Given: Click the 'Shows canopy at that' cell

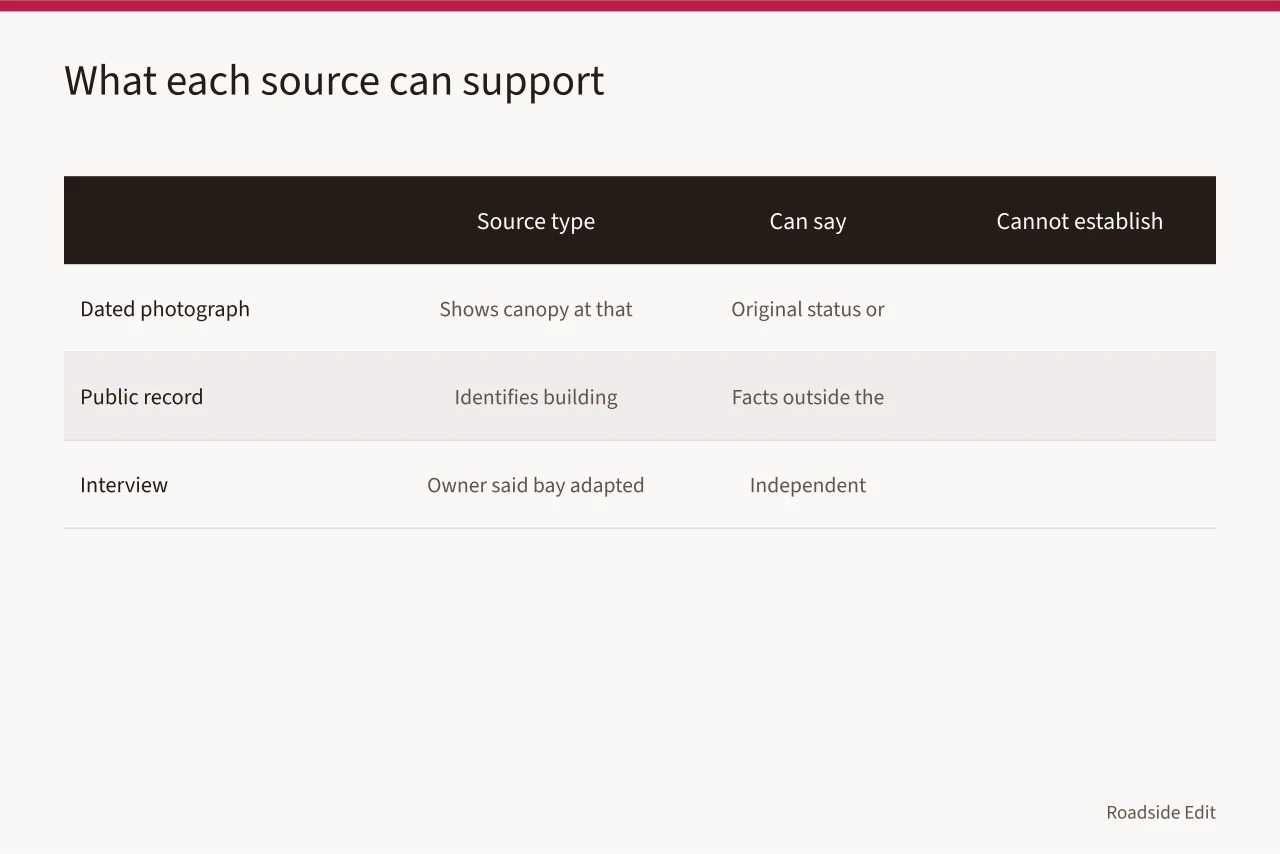Looking at the screenshot, I should pos(536,309).
